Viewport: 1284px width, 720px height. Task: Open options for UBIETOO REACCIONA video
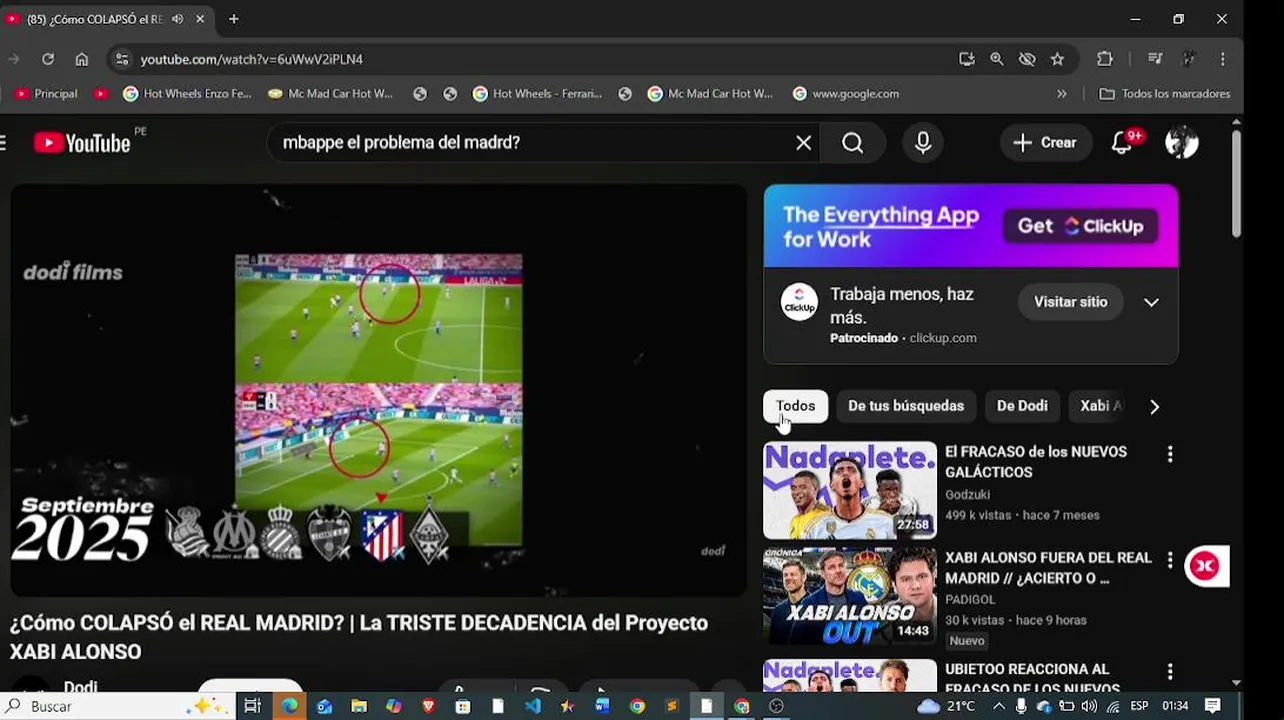point(1170,672)
